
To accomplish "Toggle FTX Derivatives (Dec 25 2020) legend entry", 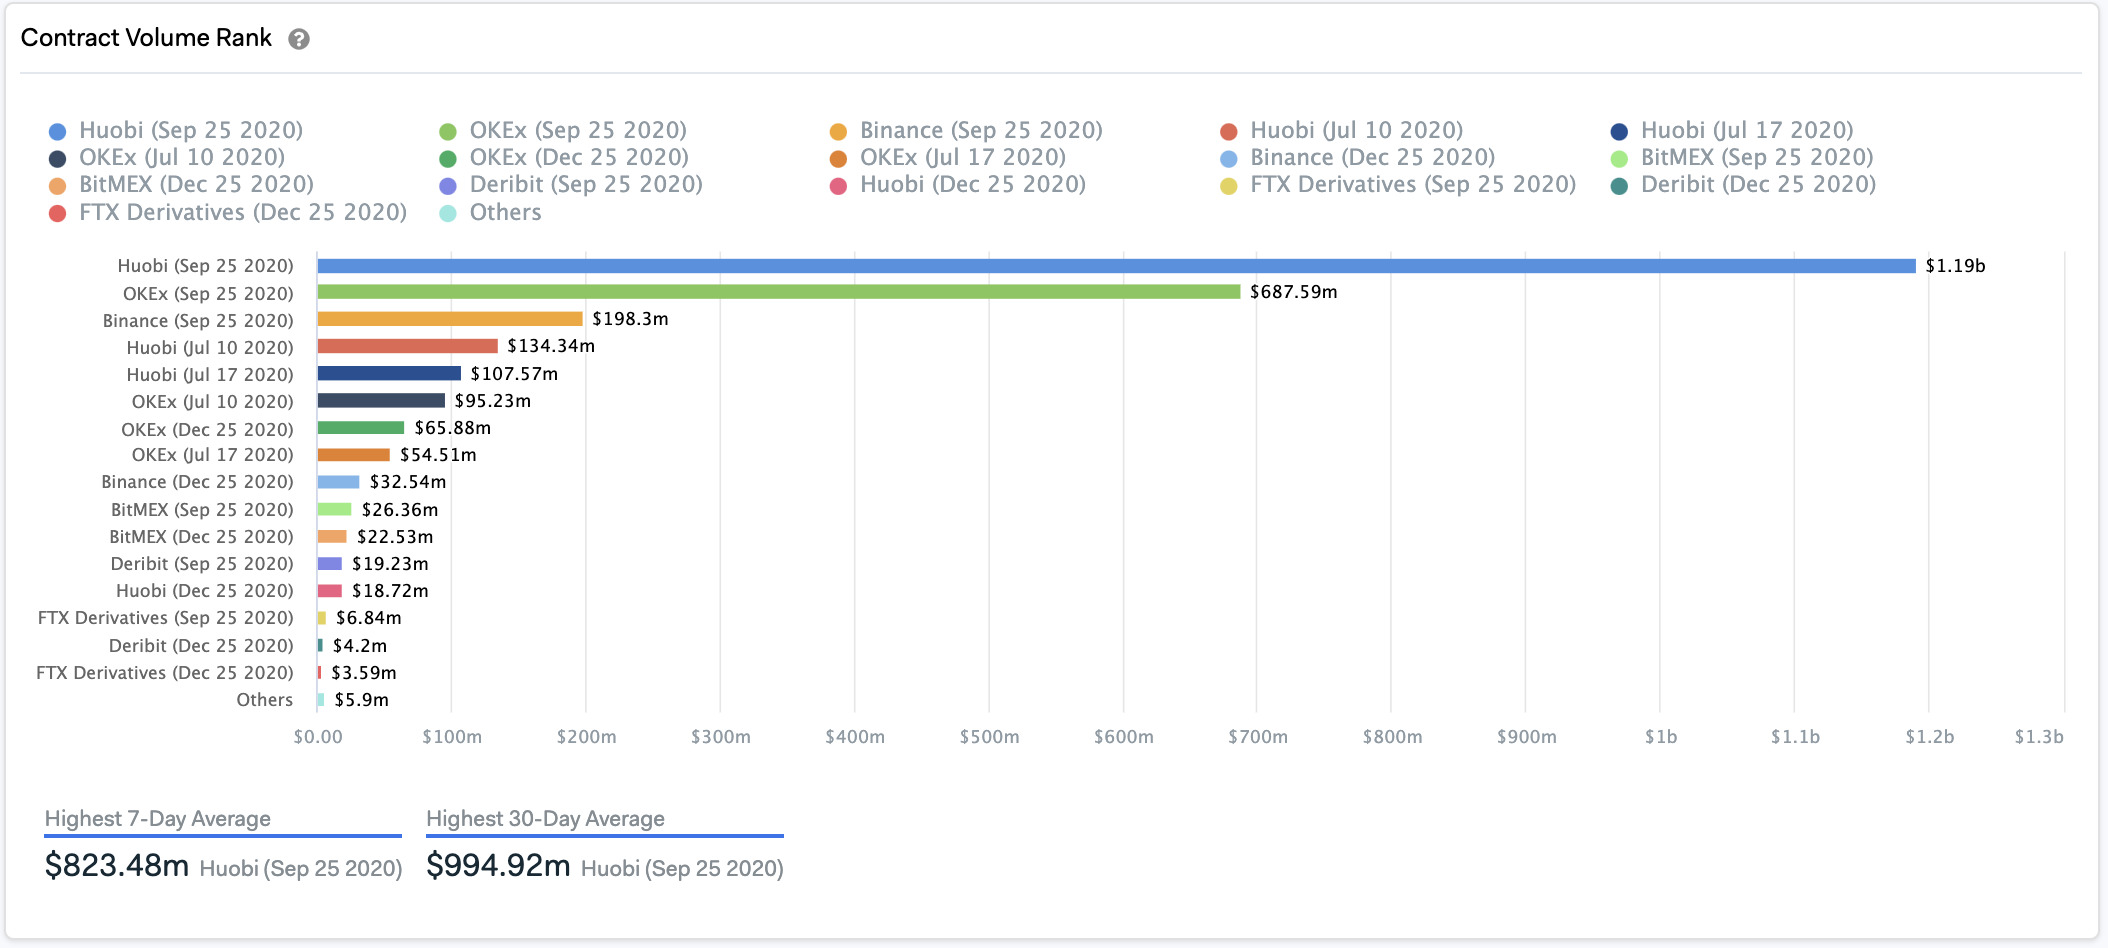I will click(x=228, y=212).
